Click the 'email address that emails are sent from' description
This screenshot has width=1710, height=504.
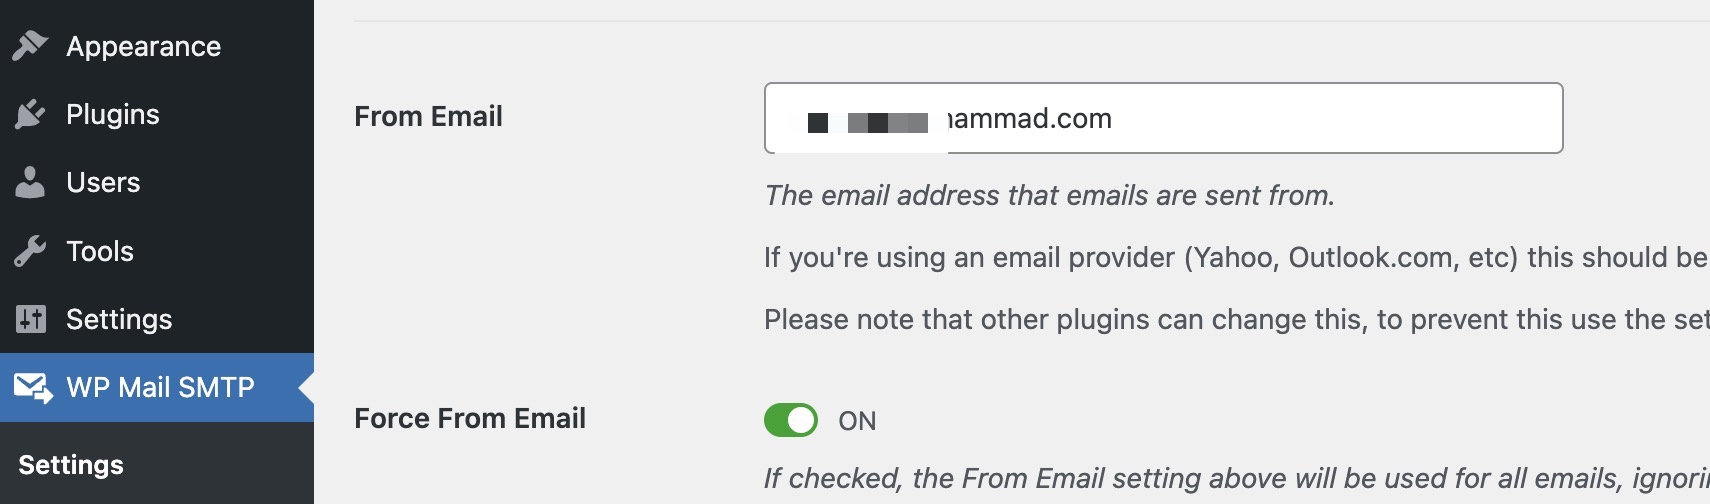[1049, 195]
